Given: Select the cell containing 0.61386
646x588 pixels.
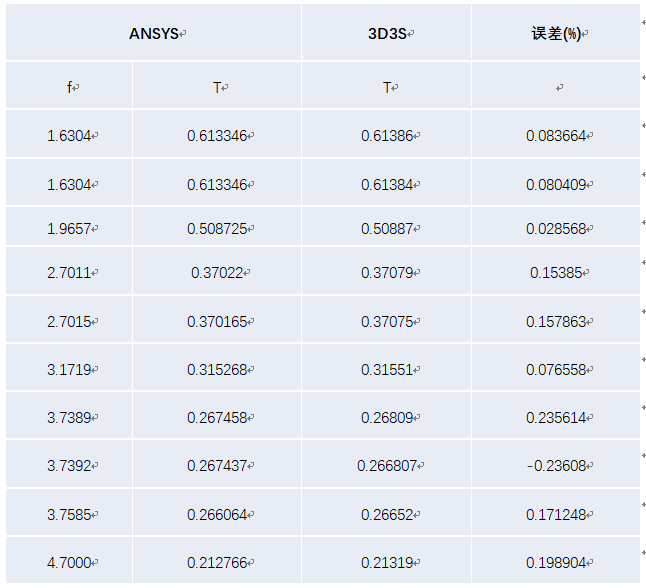Looking at the screenshot, I should [386, 134].
